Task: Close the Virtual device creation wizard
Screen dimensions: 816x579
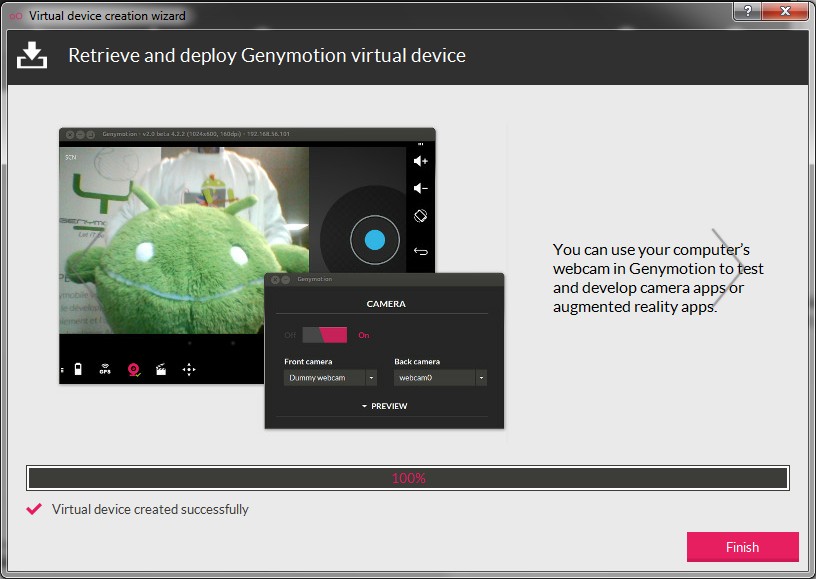Action: coord(785,11)
